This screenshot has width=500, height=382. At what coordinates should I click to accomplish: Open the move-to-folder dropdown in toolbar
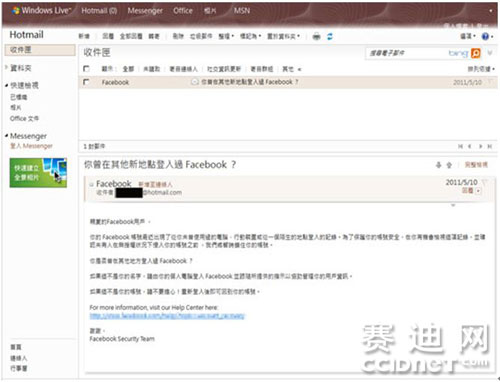point(283,36)
